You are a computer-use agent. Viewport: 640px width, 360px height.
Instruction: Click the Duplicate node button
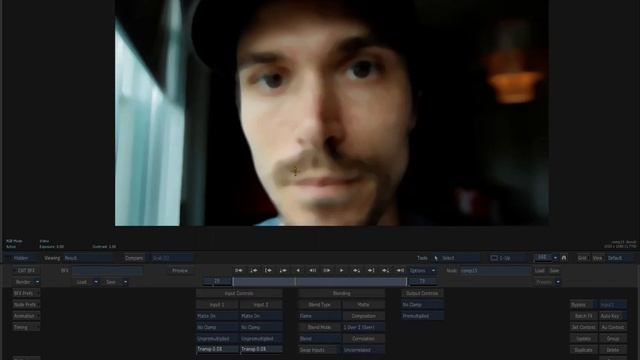[583, 350]
